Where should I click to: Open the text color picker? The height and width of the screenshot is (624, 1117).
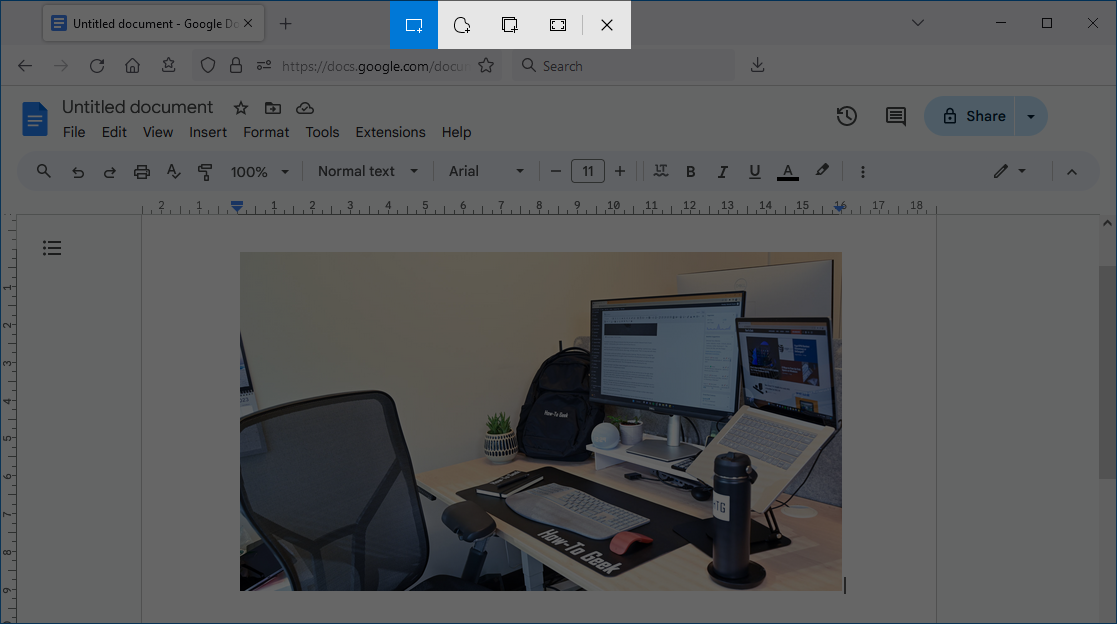pyautogui.click(x=788, y=171)
